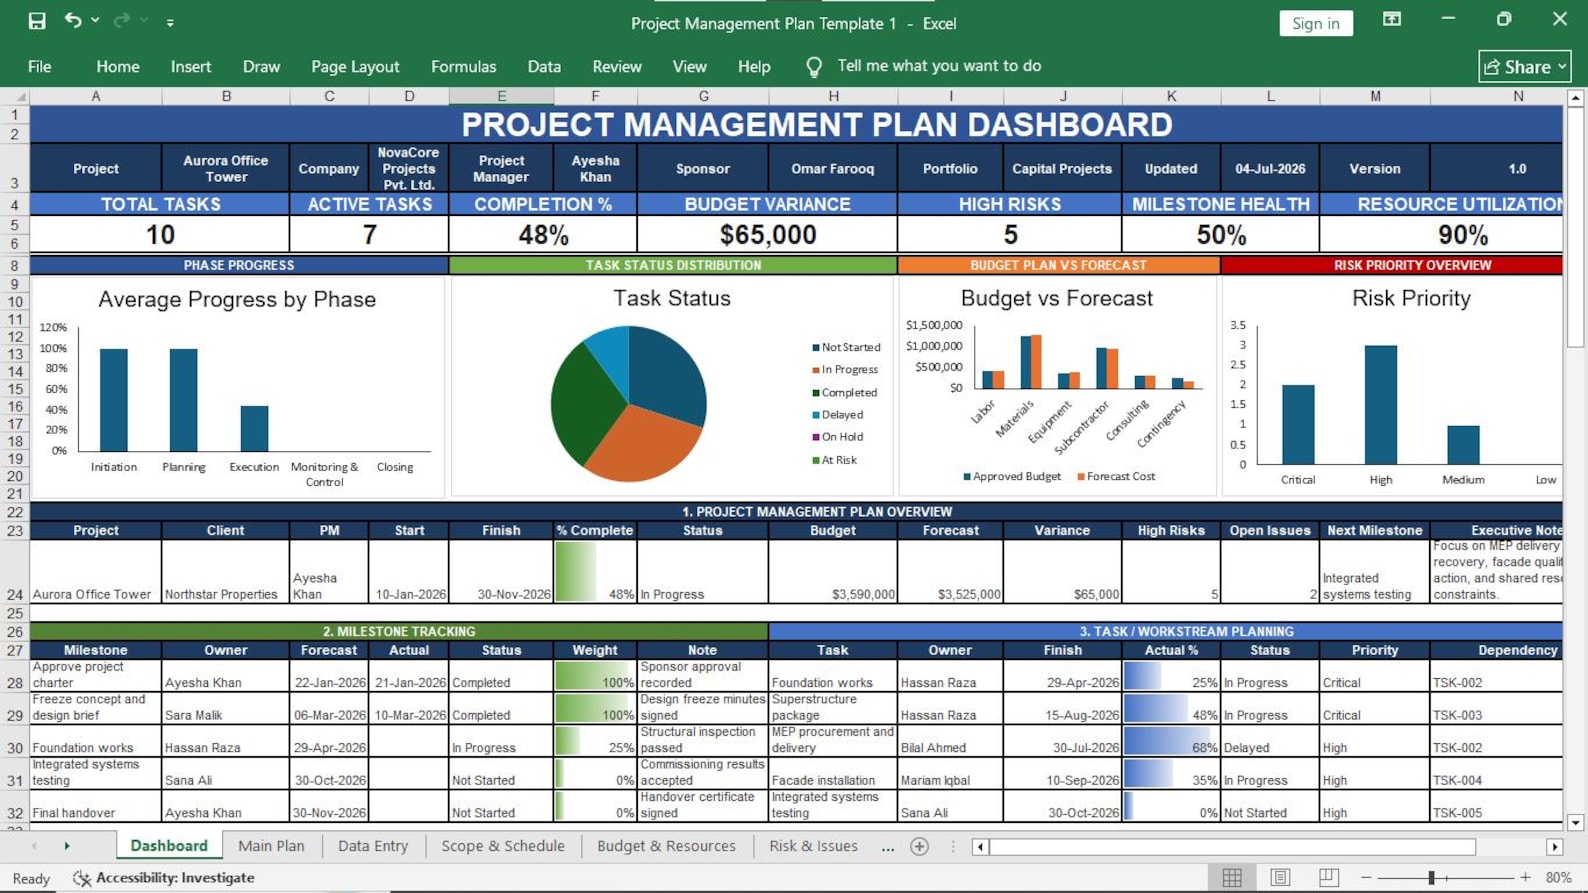
Task: Select row 24 header
Action: tap(15, 571)
